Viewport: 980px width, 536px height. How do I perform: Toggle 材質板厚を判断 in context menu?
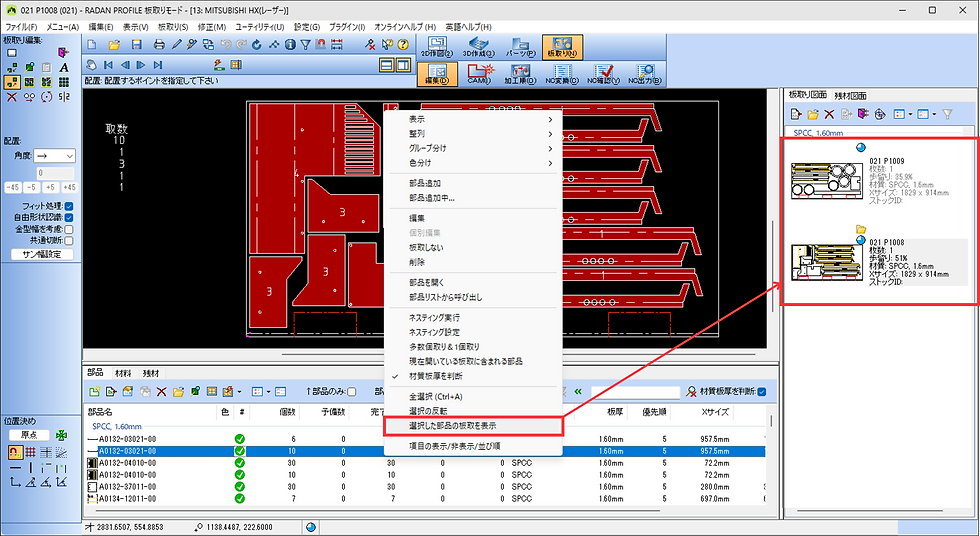click(436, 376)
